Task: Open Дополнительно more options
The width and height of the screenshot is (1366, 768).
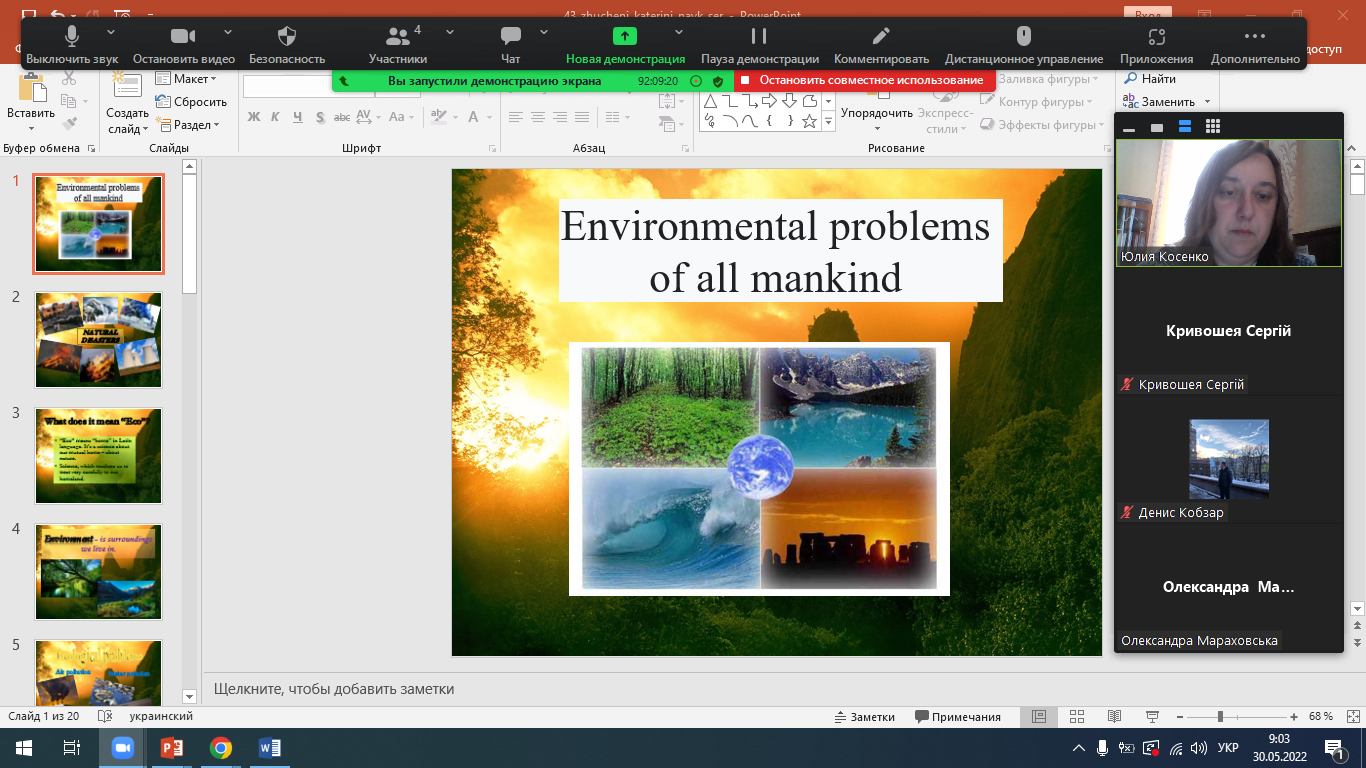Action: tap(1255, 46)
